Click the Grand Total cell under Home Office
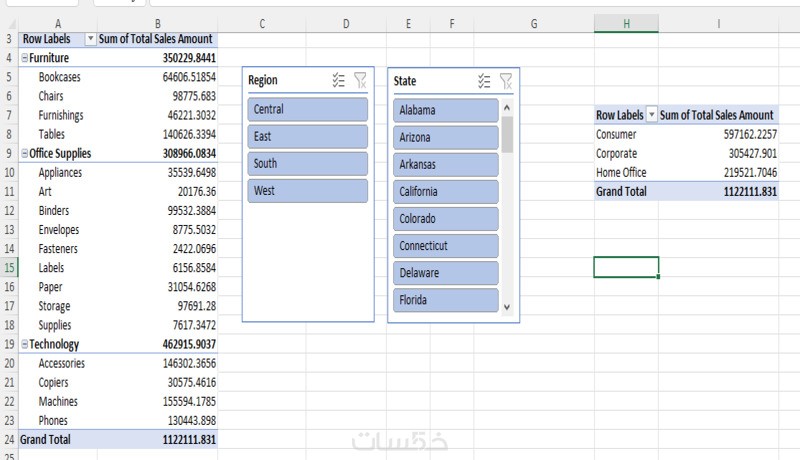The height and width of the screenshot is (460, 800). [621, 192]
